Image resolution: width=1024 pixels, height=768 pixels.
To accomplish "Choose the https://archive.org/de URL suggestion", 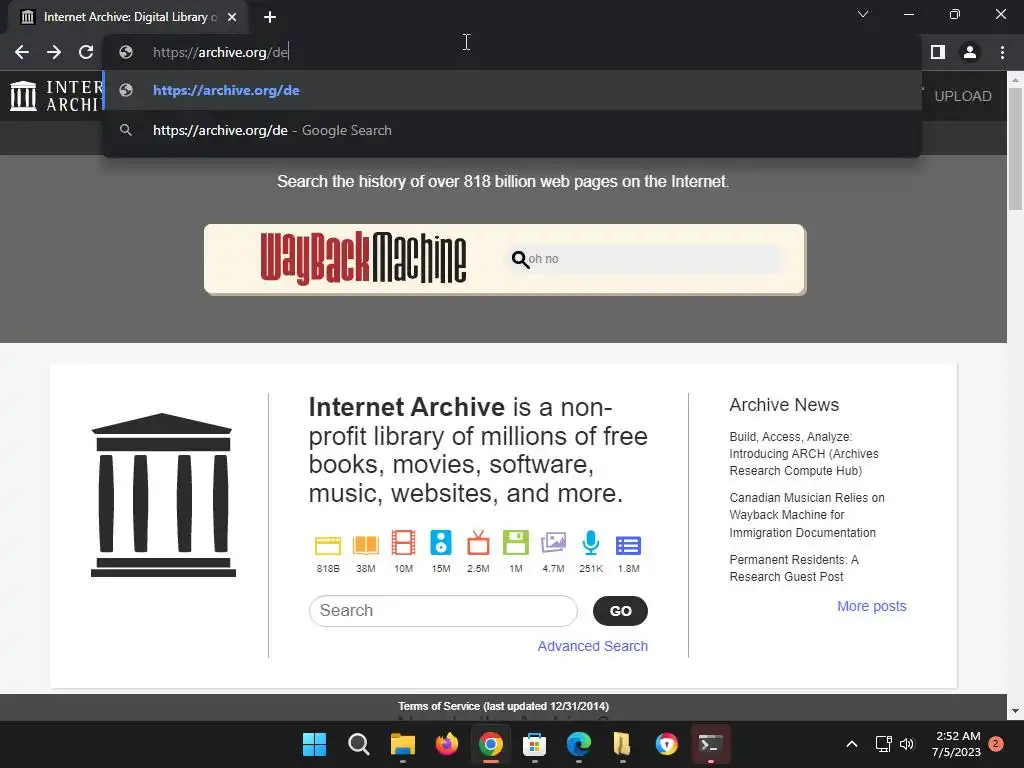I will [x=512, y=90].
